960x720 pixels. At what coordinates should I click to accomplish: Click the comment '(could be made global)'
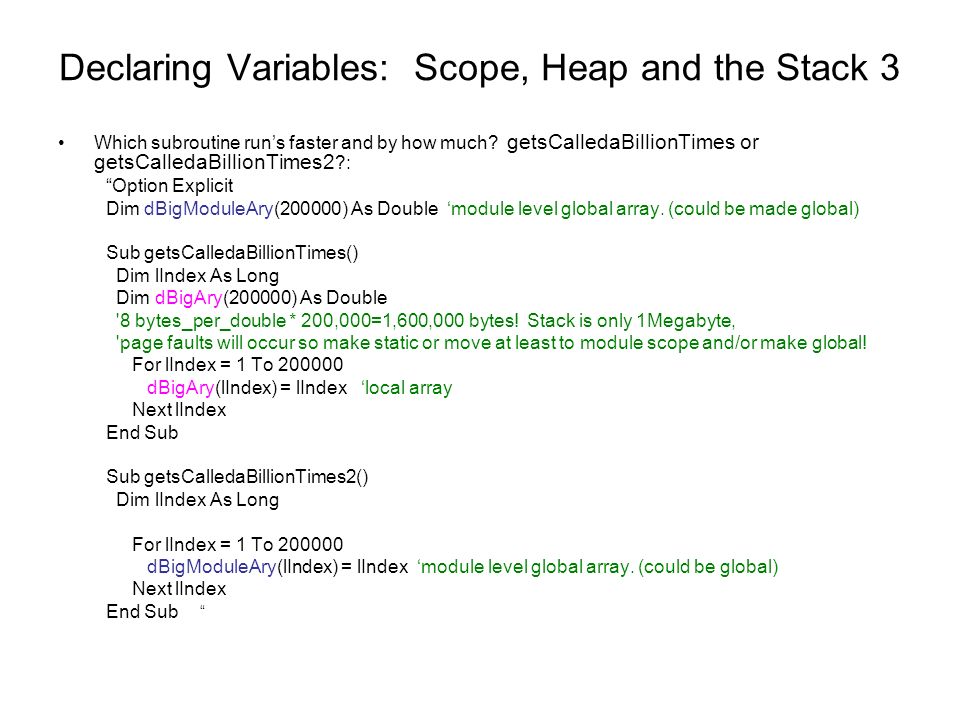click(x=763, y=209)
